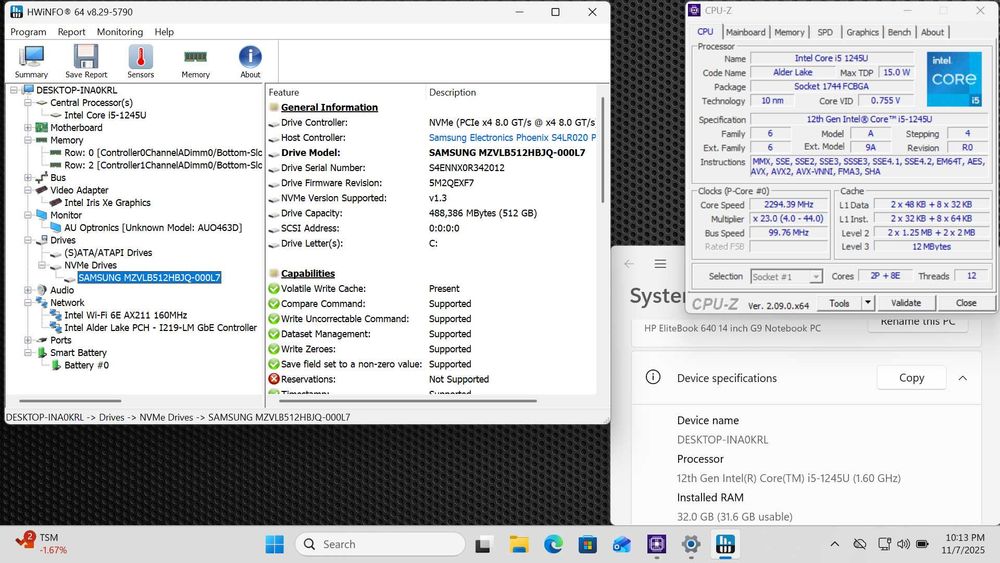Copy the device specifications
Viewport: 1000px width, 563px height.
(x=911, y=377)
